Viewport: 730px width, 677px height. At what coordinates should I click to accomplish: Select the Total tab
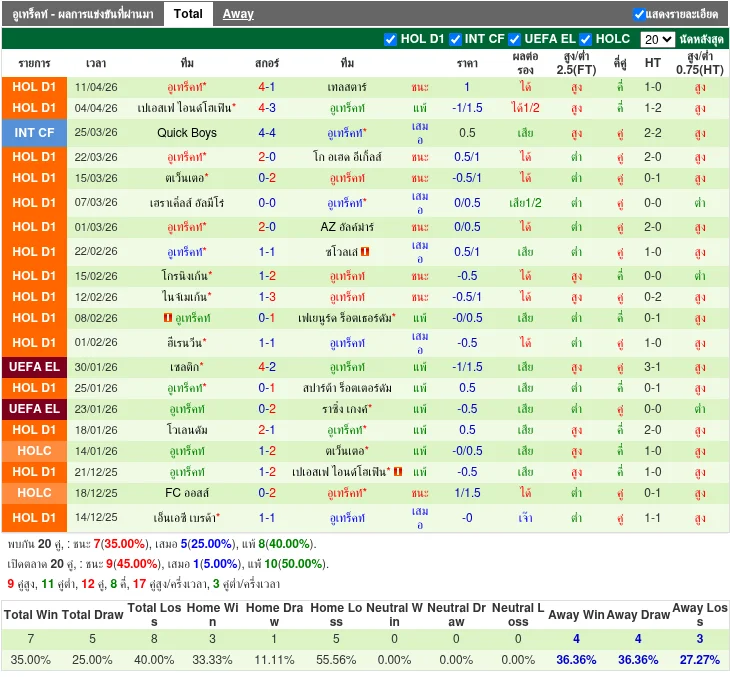point(187,14)
